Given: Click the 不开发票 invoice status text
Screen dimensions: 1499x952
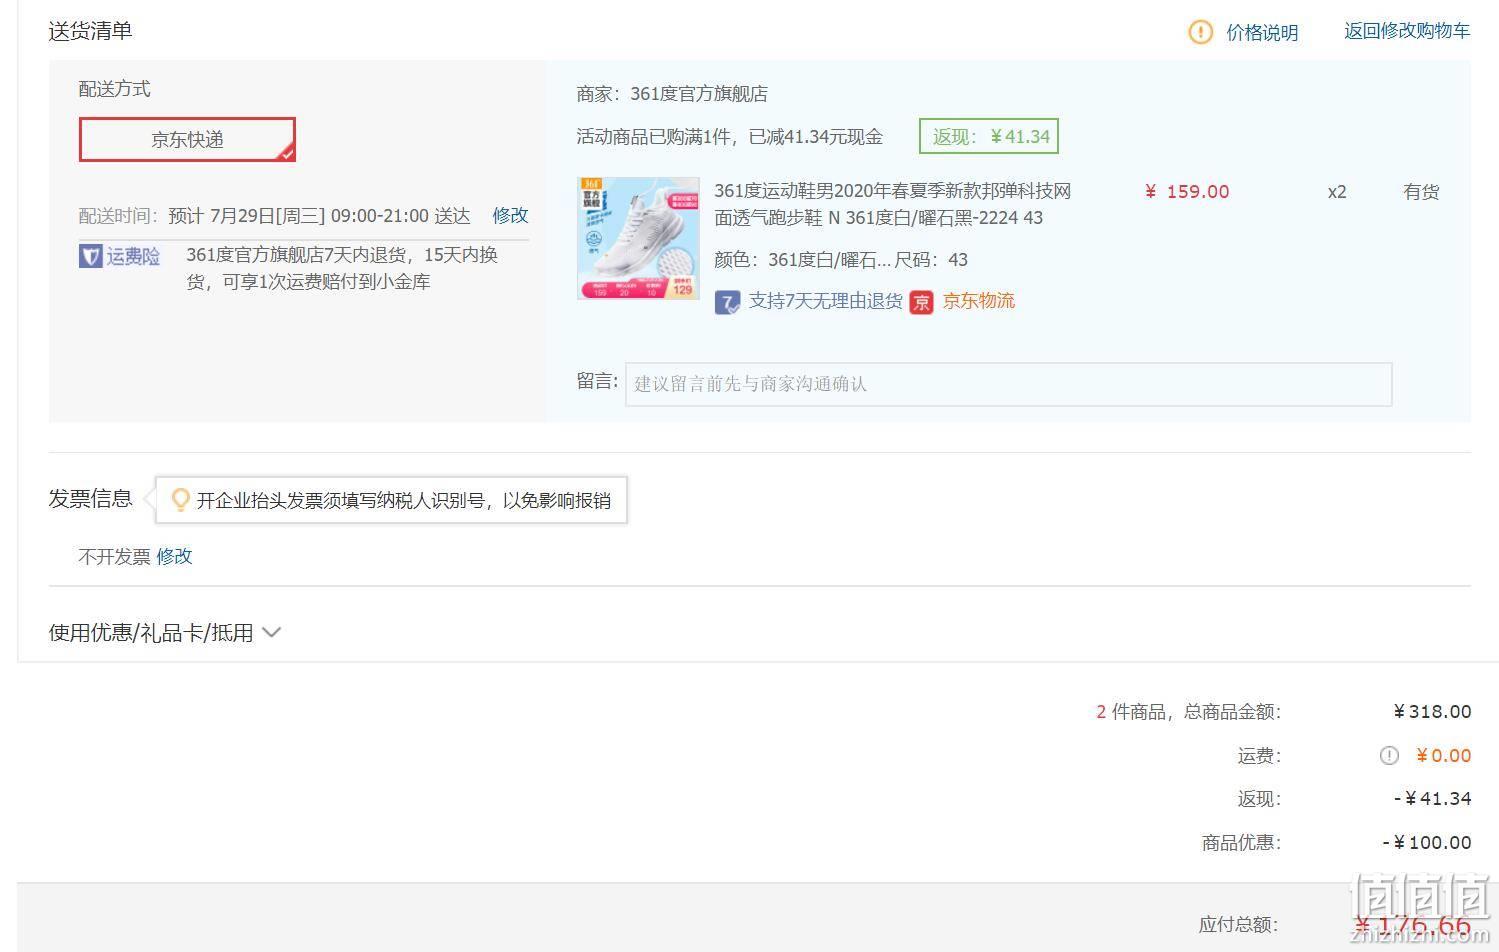Looking at the screenshot, I should click(114, 556).
